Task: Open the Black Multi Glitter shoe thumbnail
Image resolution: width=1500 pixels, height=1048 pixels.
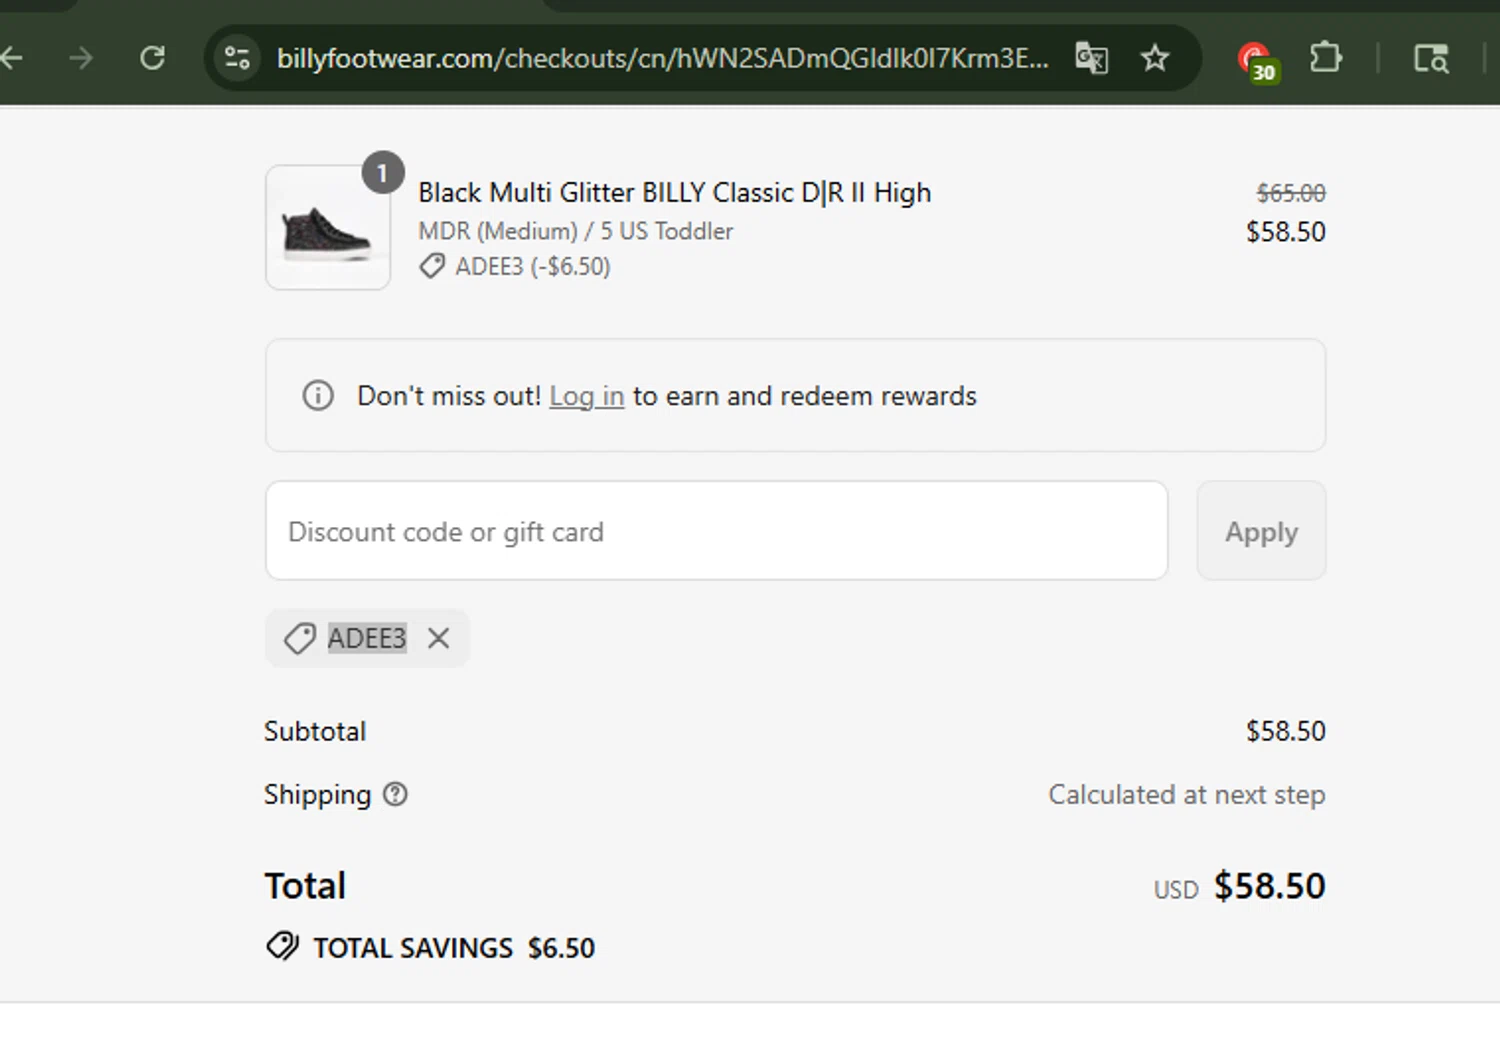Action: coord(328,228)
